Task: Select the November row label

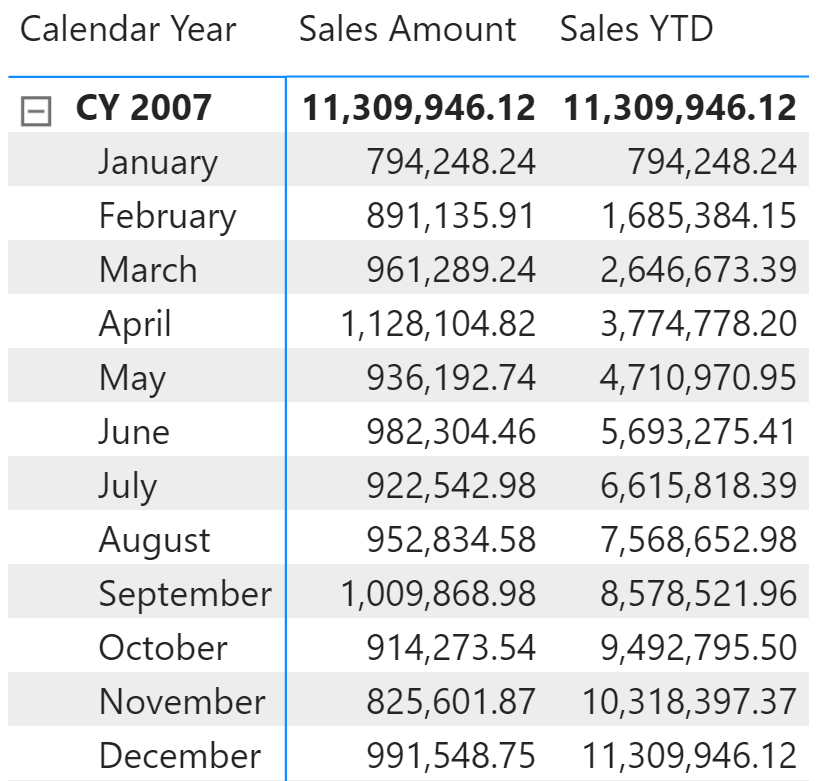Action: [x=182, y=702]
